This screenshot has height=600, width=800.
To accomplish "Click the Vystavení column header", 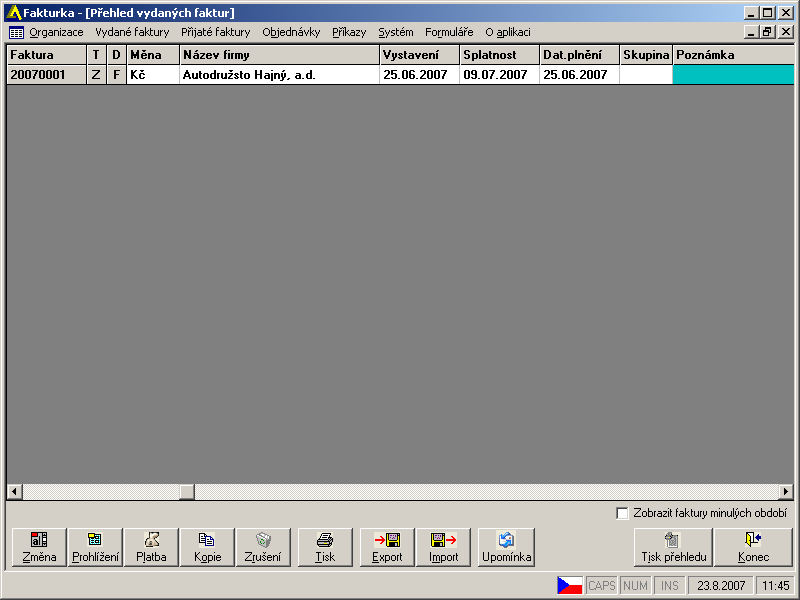I will pos(419,55).
